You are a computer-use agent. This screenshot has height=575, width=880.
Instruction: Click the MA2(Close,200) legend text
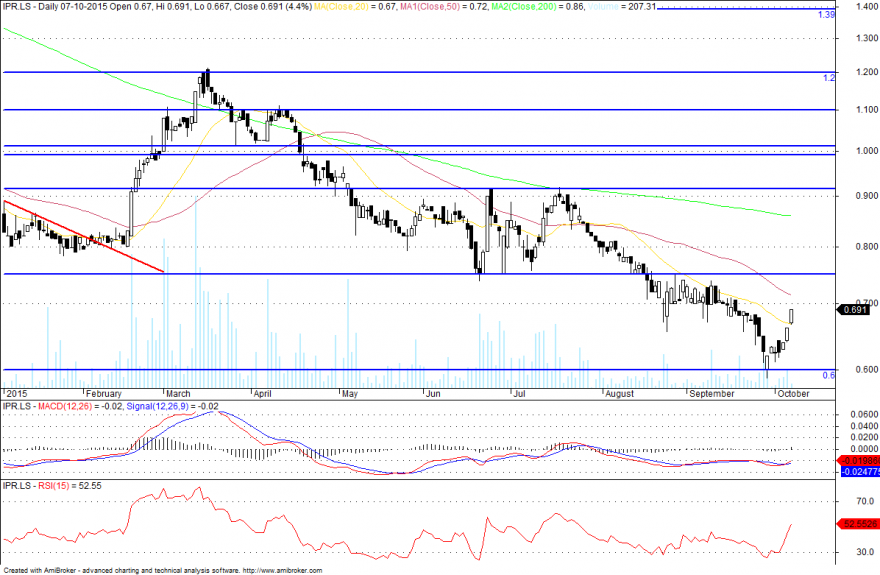tap(524, 7)
